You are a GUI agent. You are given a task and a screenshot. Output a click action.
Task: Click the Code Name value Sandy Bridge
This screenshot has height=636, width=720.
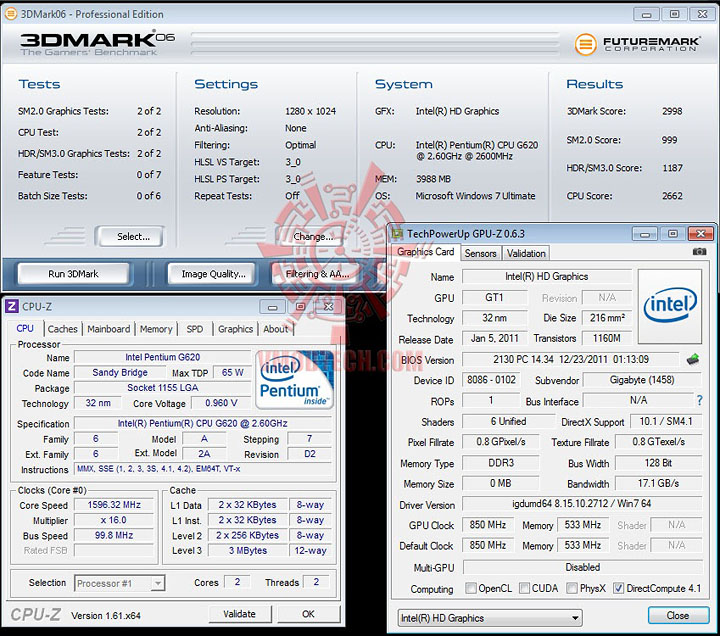pos(120,372)
